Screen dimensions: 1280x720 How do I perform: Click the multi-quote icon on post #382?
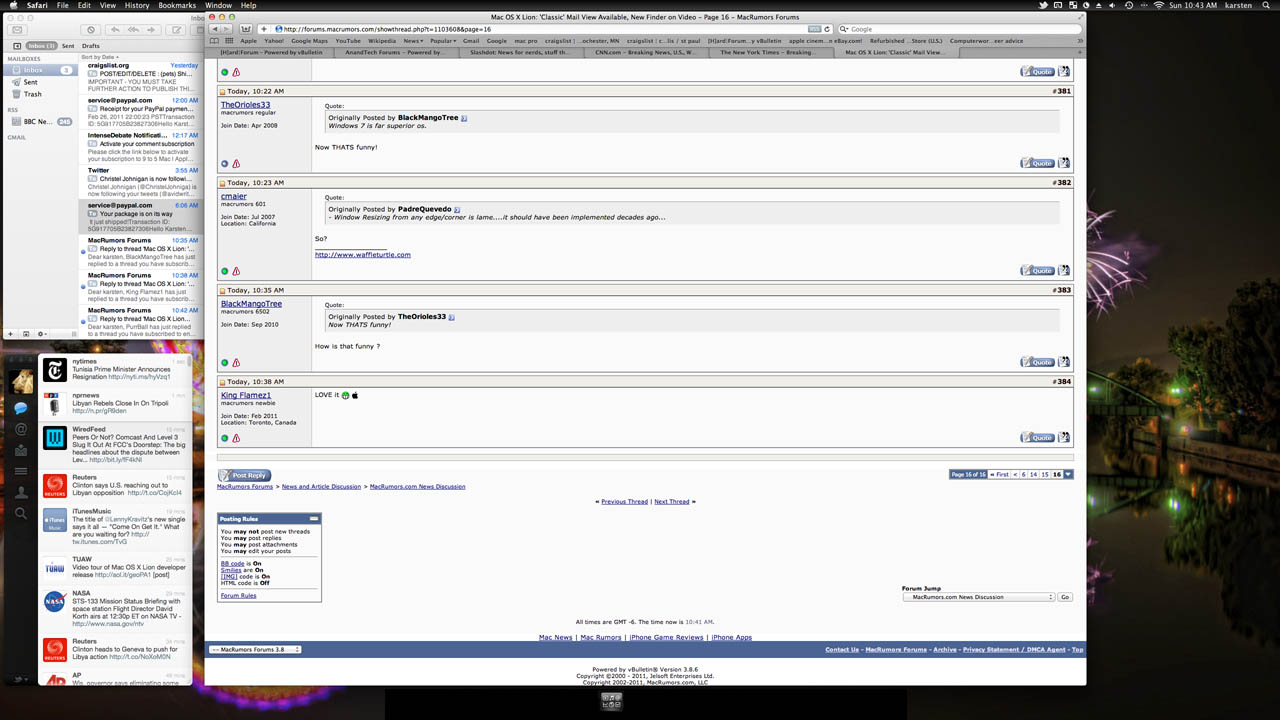coord(1064,270)
